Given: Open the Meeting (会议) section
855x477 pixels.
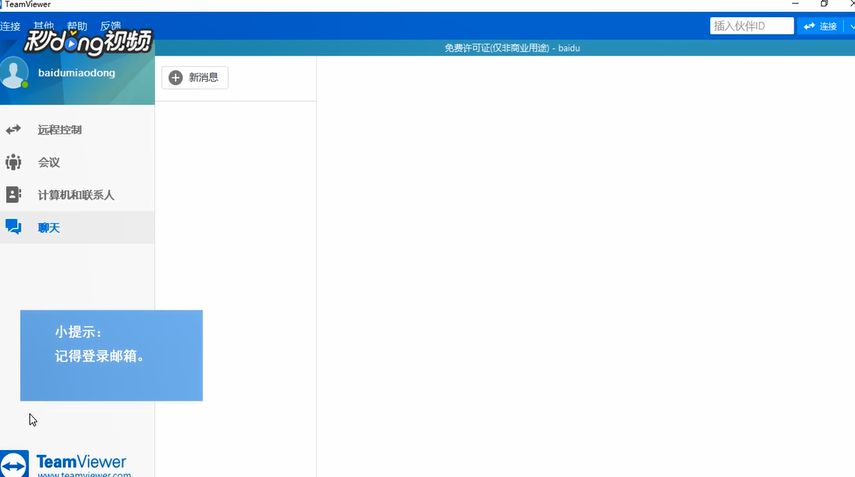Looking at the screenshot, I should click(77, 162).
